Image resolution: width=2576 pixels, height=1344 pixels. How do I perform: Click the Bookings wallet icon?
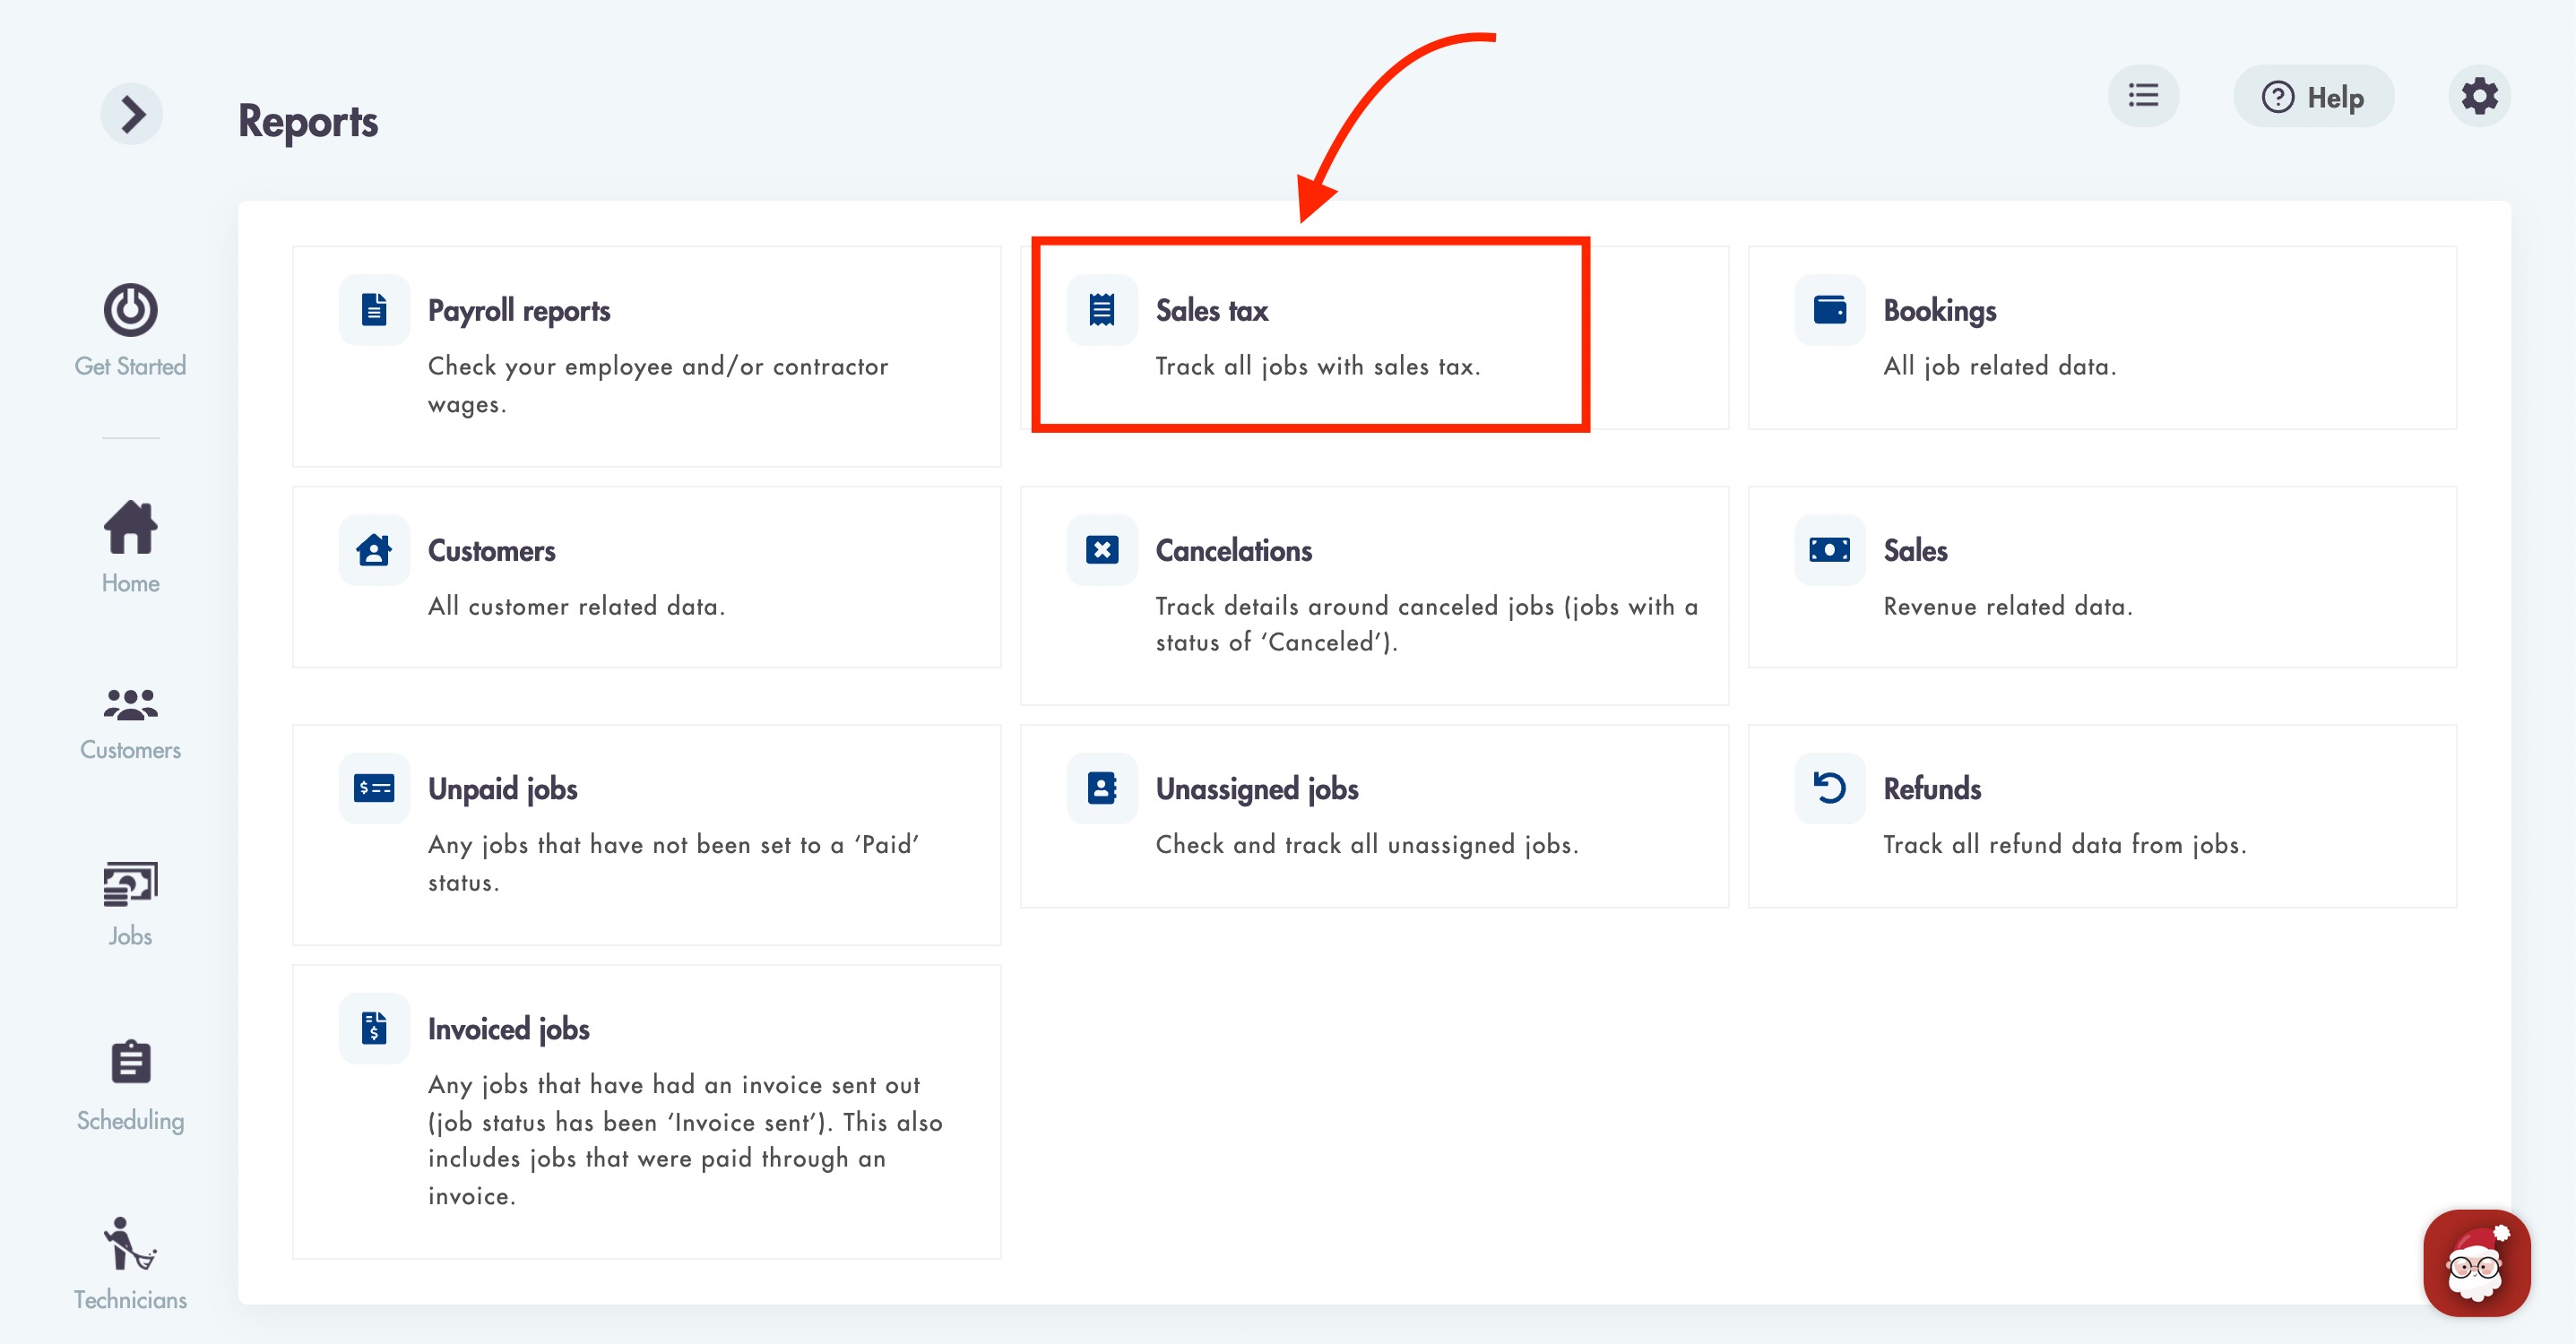click(1830, 310)
